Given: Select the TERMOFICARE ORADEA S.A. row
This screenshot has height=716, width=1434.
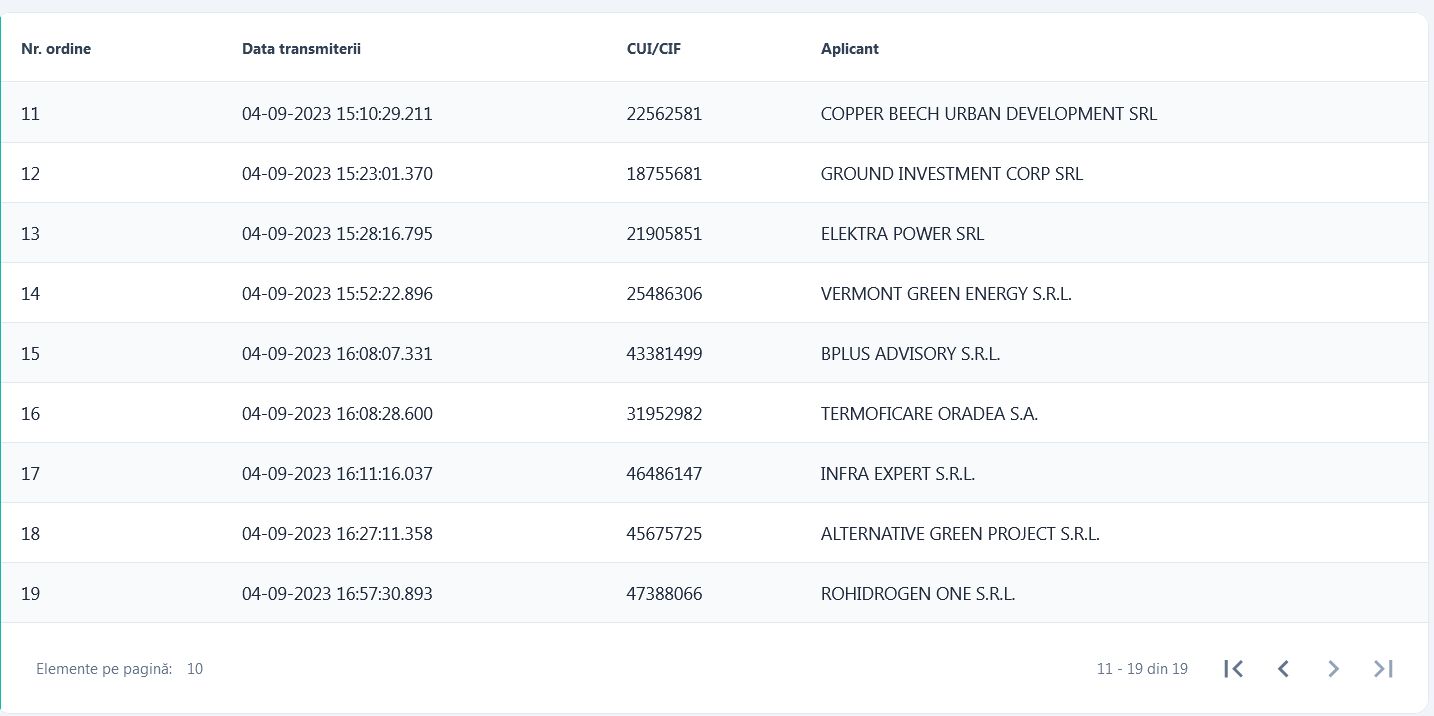Looking at the screenshot, I should click(x=929, y=414).
